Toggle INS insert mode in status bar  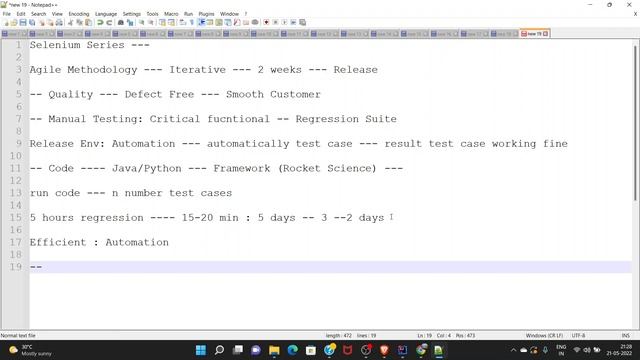pyautogui.click(x=625, y=336)
